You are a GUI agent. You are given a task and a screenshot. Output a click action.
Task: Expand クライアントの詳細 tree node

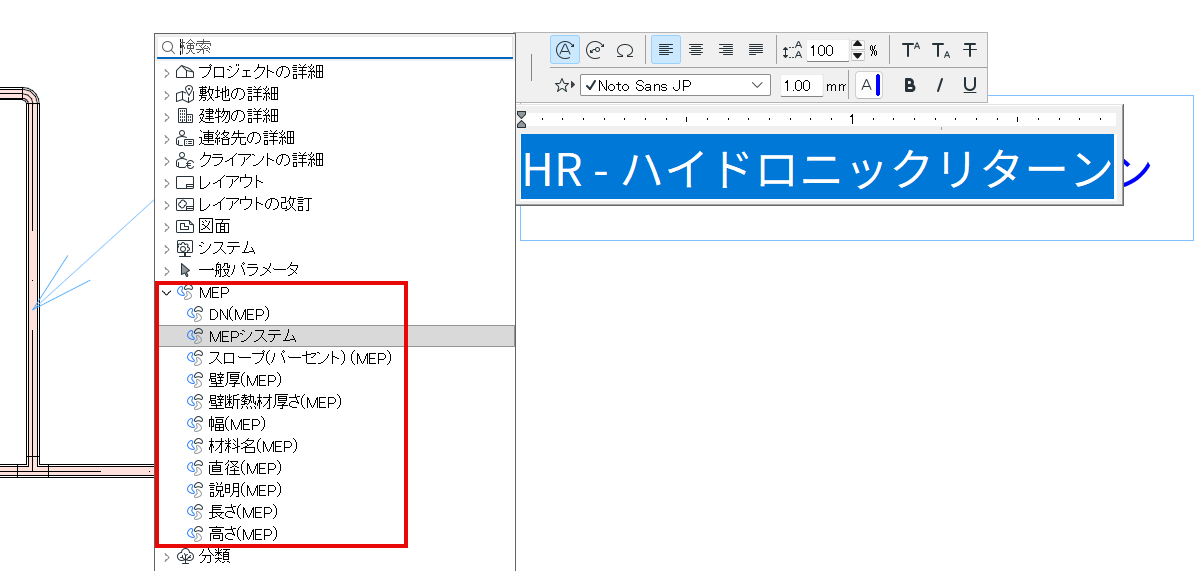point(166,160)
